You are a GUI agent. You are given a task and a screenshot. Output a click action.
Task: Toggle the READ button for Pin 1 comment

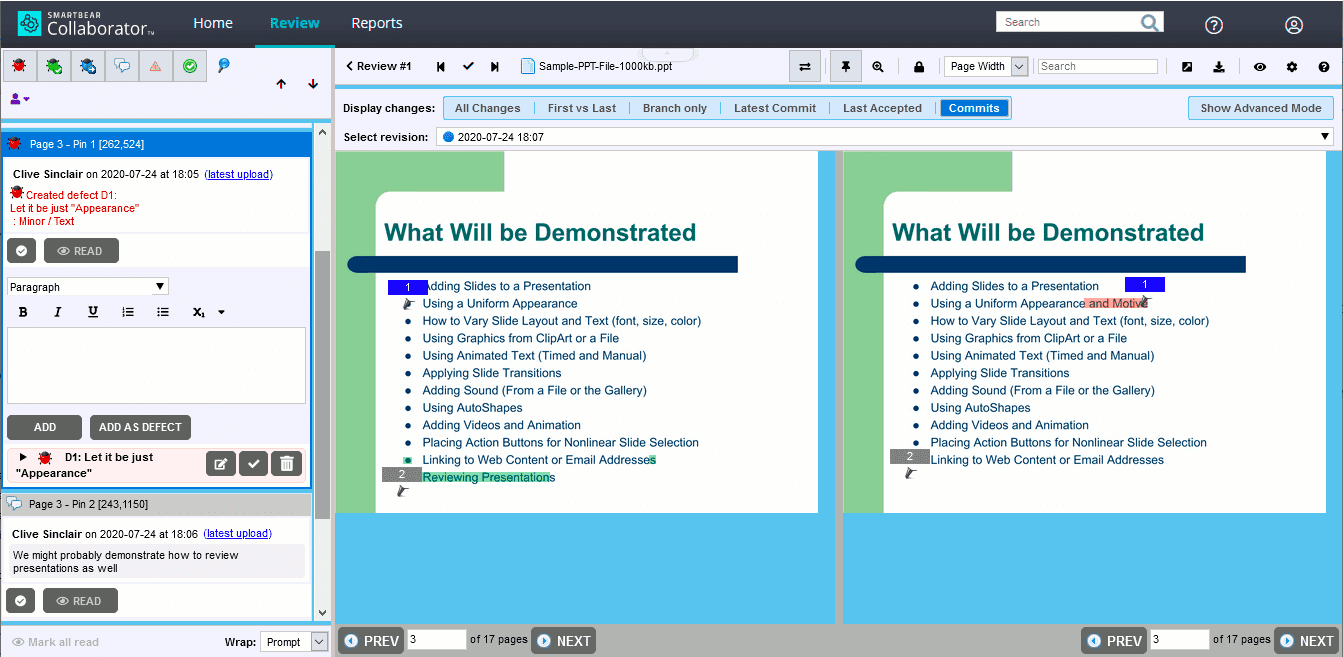pyautogui.click(x=80, y=250)
